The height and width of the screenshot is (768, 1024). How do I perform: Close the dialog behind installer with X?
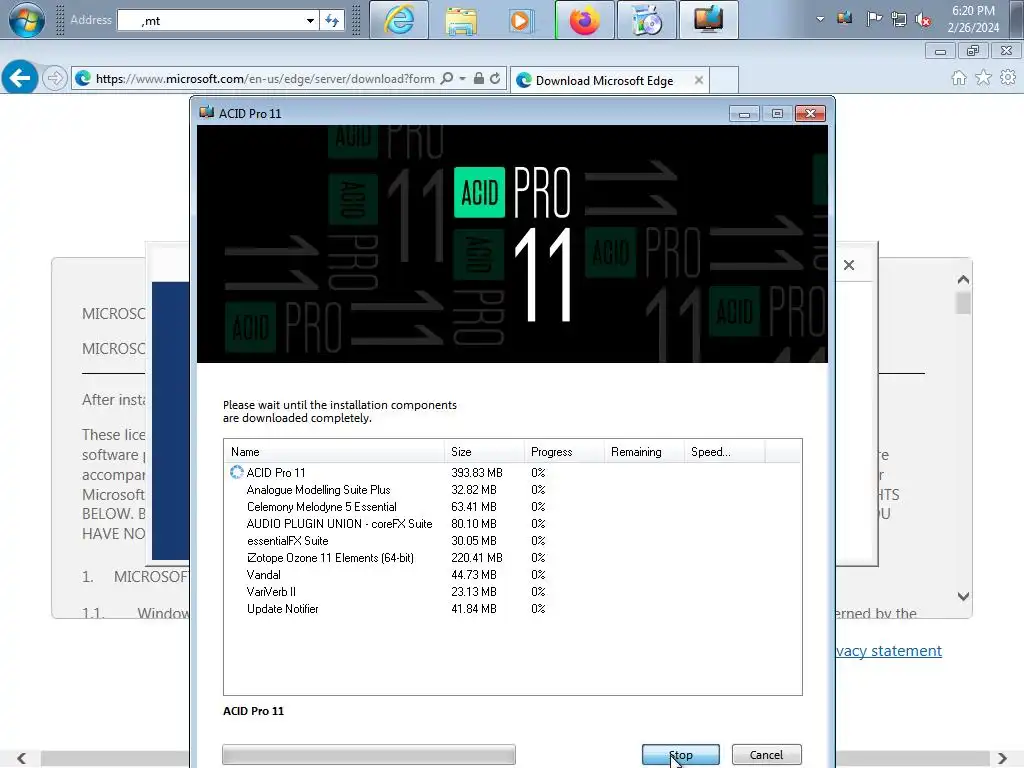(848, 265)
